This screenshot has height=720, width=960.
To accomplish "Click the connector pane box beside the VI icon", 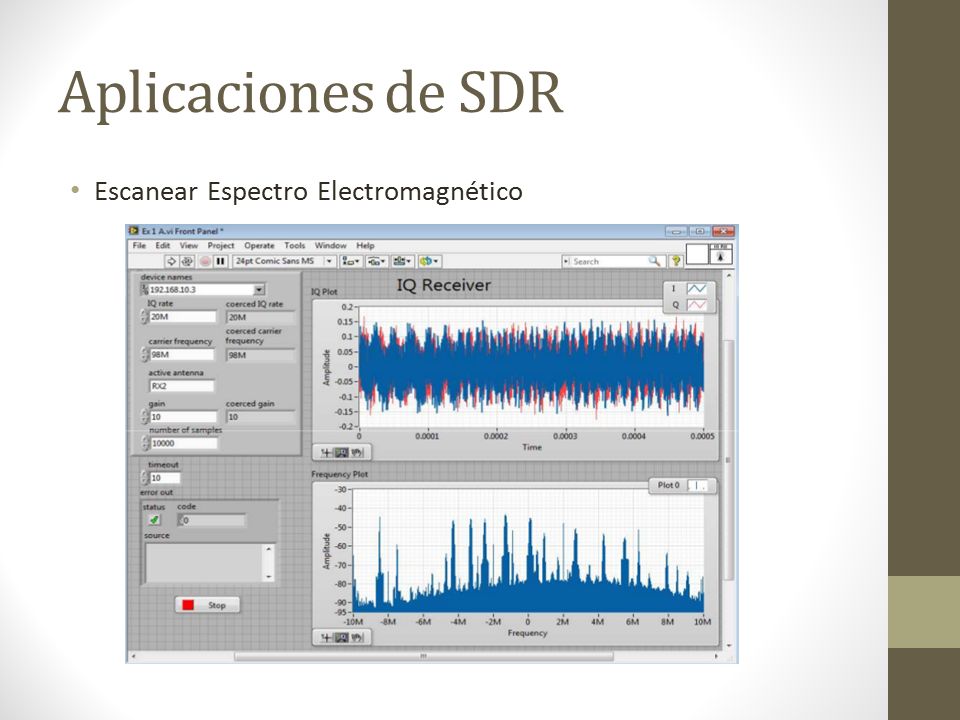I will [x=697, y=254].
